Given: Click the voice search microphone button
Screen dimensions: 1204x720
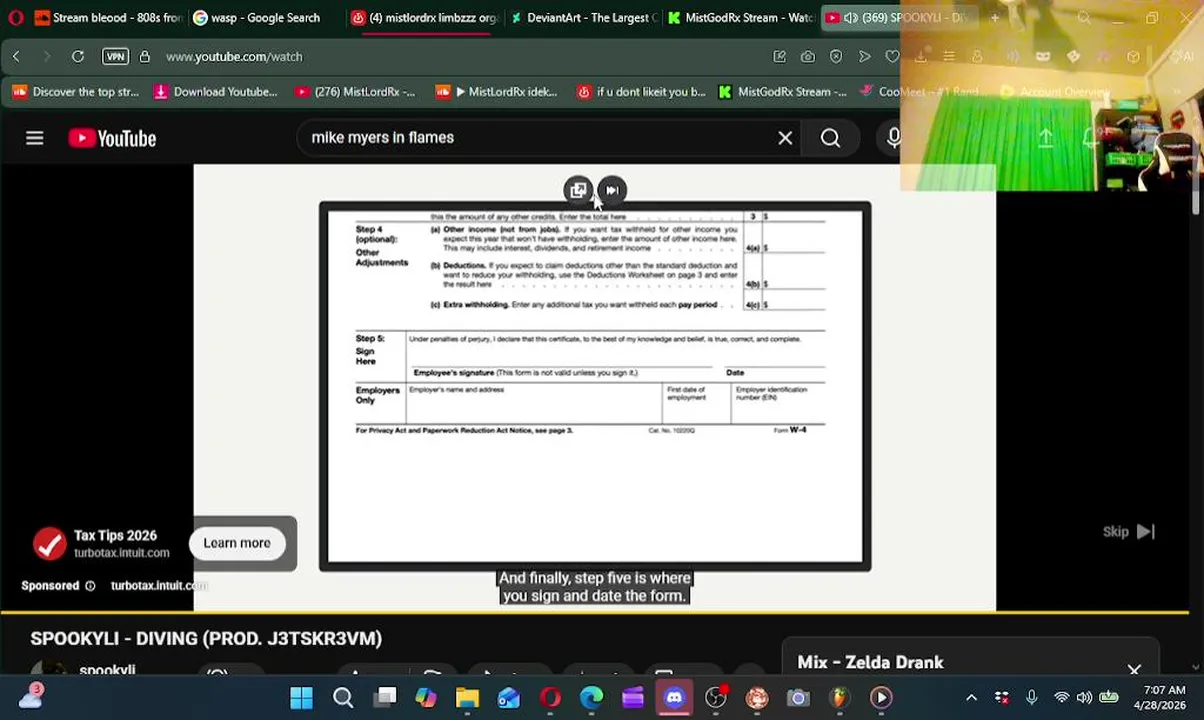Looking at the screenshot, I should (x=893, y=138).
